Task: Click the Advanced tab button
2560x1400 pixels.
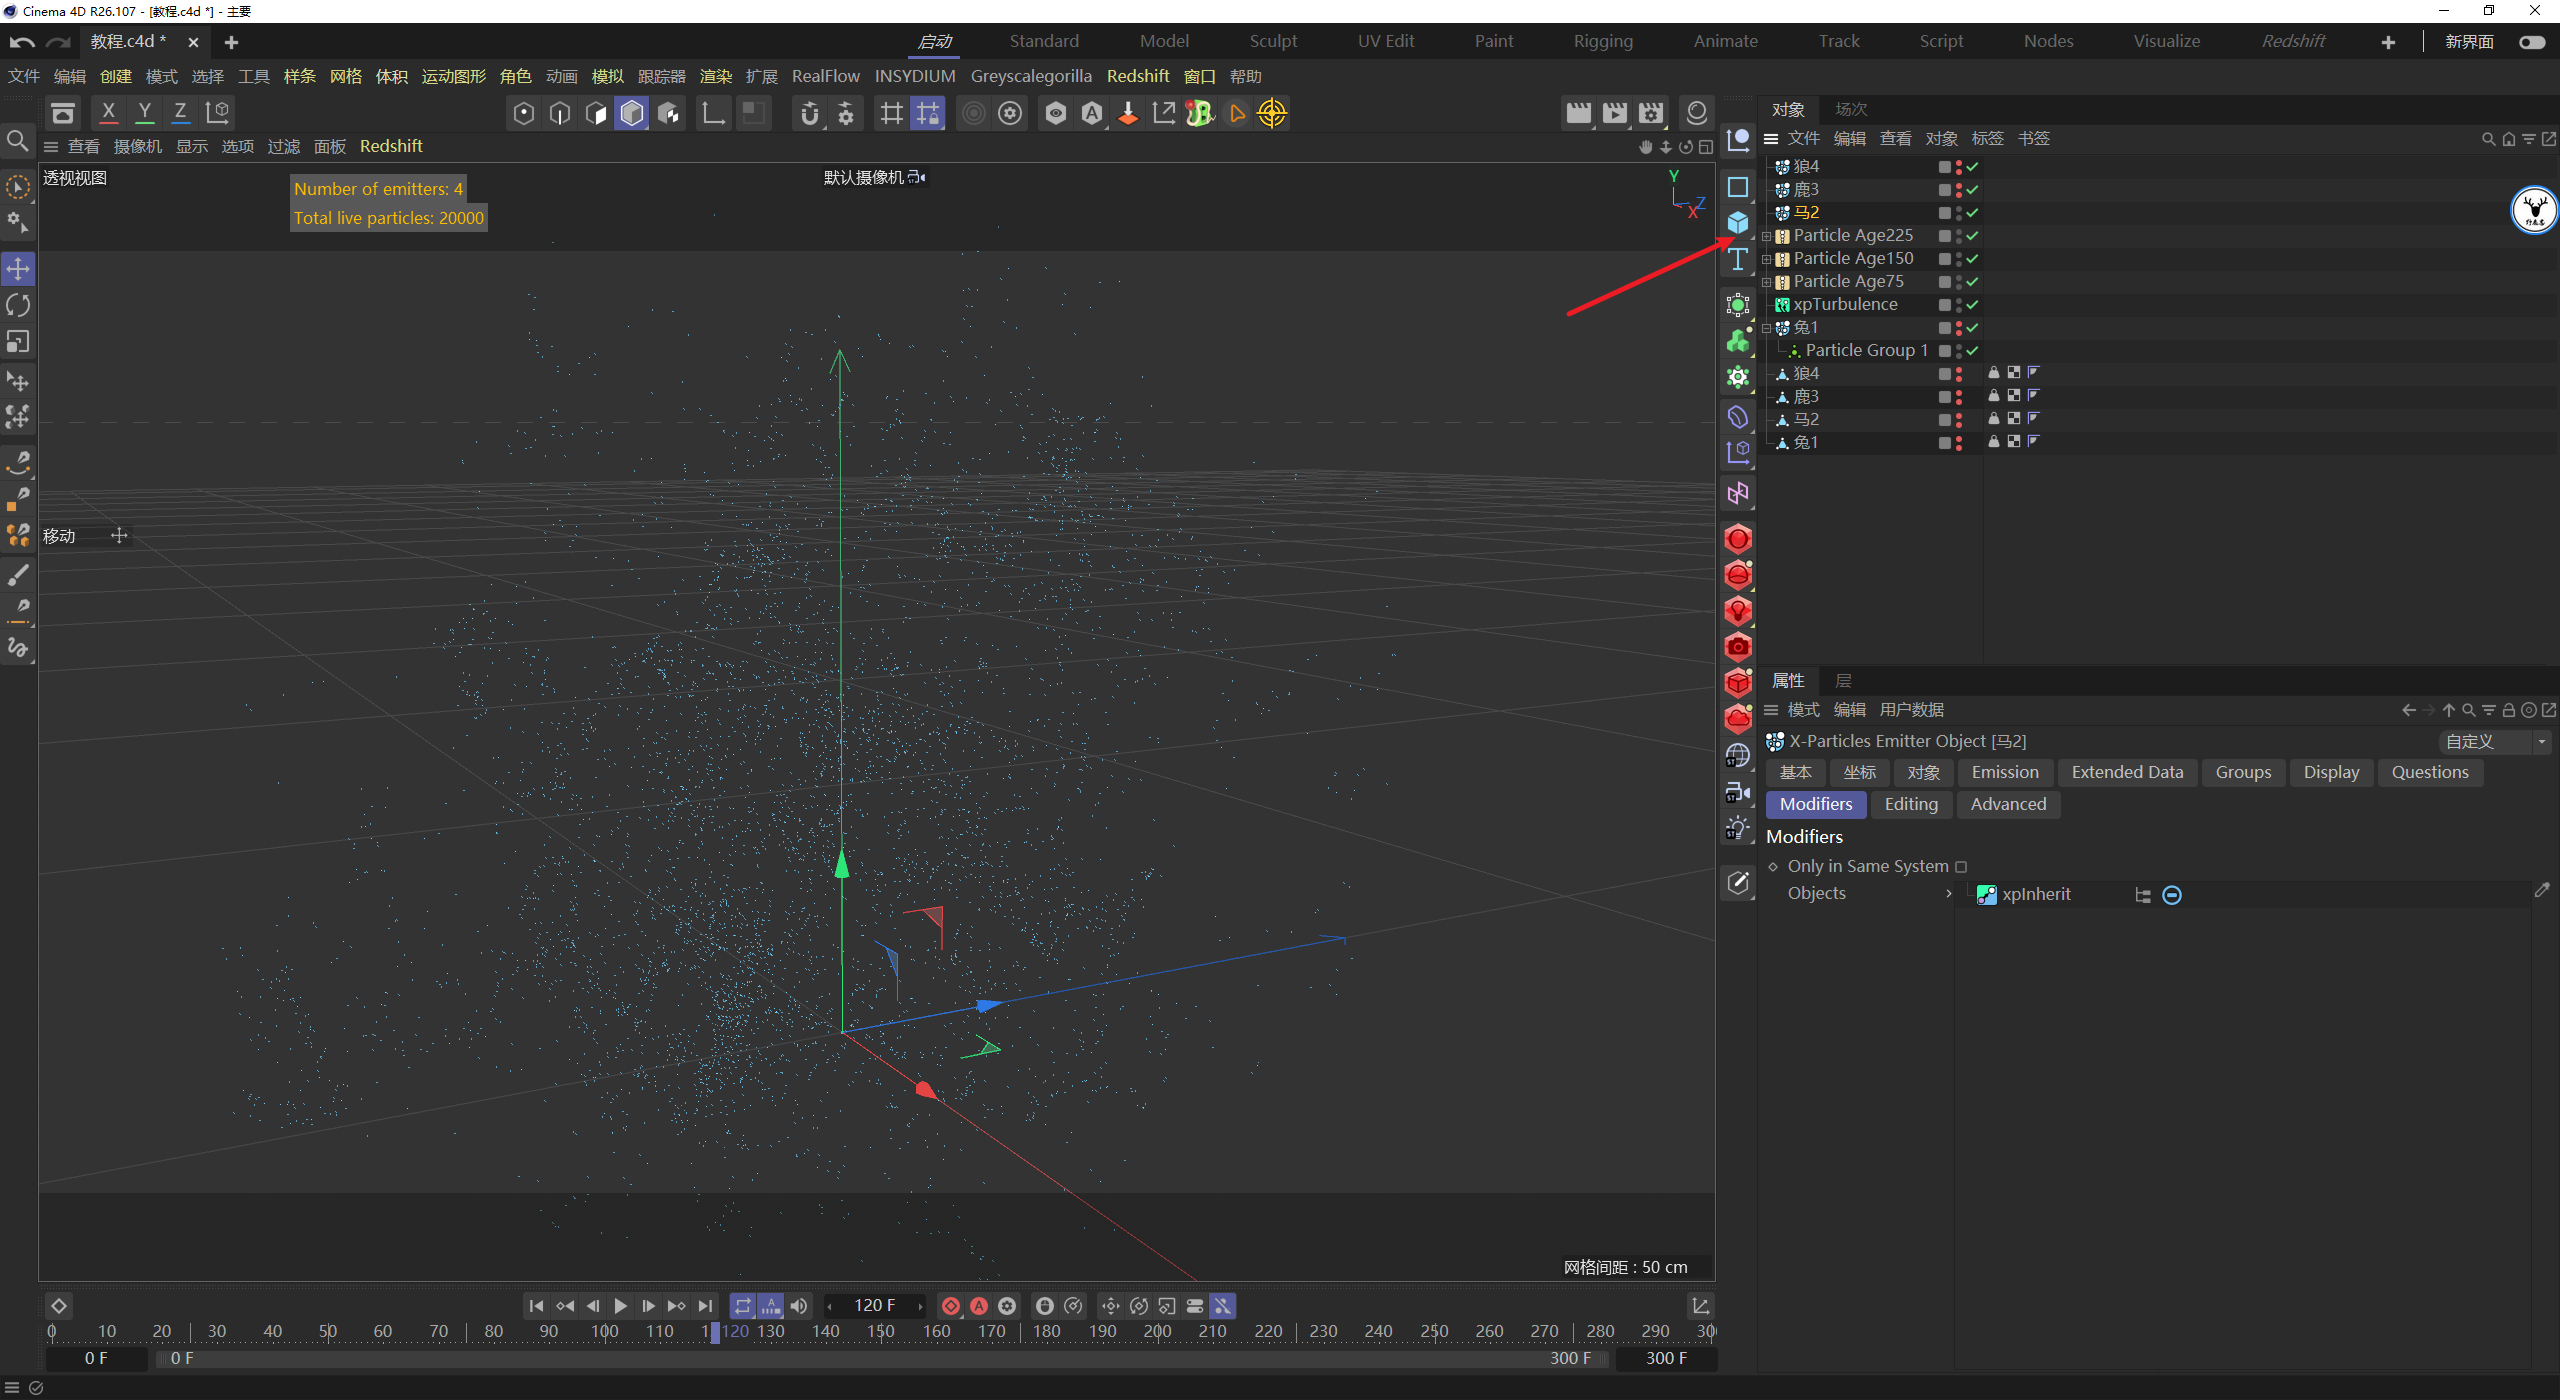Action: (2007, 804)
